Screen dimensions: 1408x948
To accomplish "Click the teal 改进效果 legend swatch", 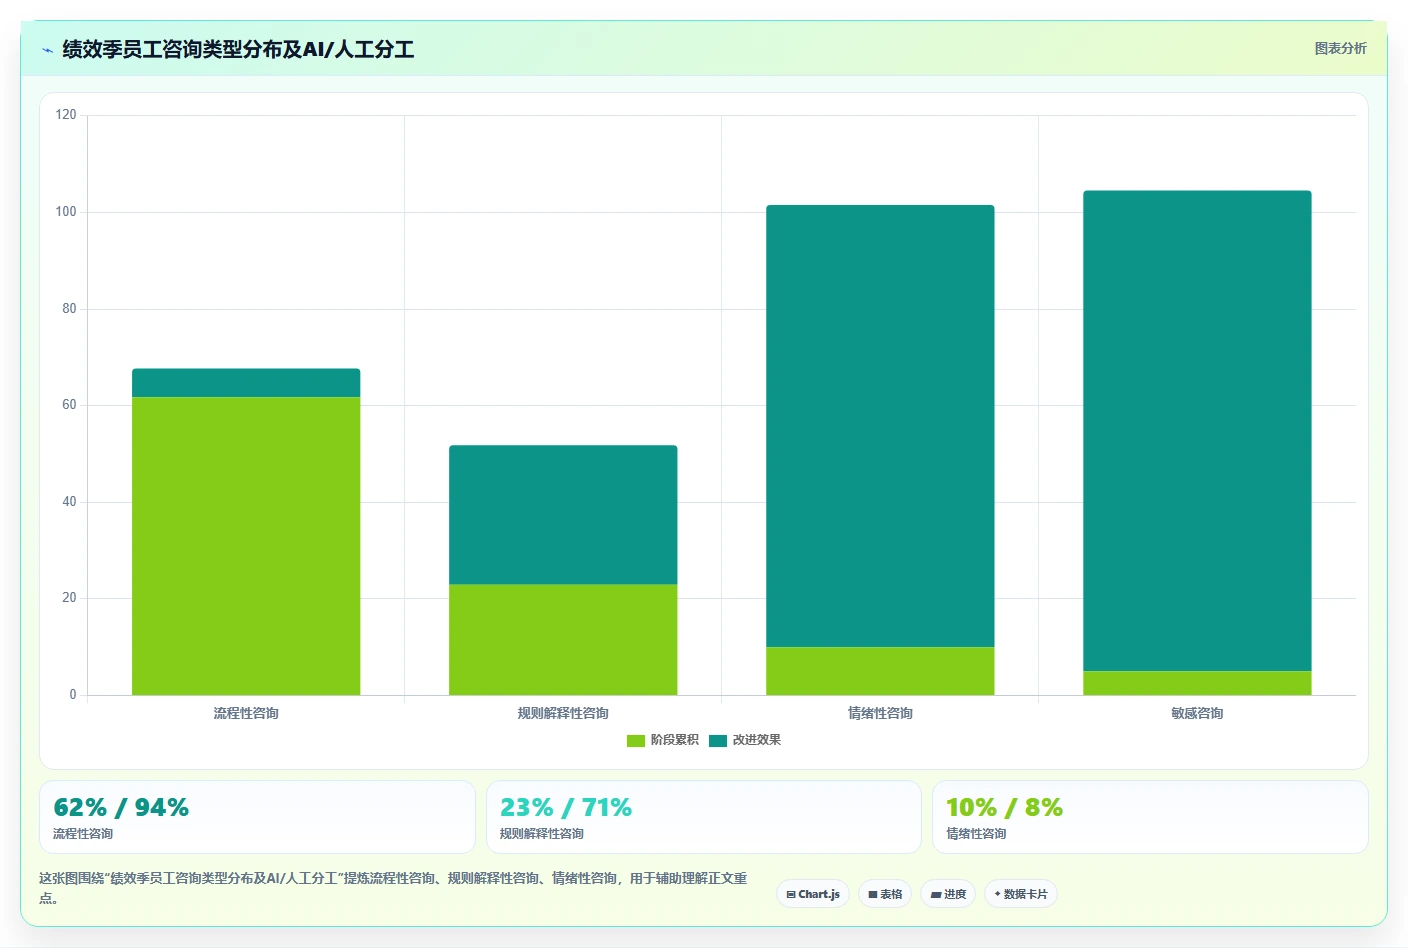I will tap(718, 741).
